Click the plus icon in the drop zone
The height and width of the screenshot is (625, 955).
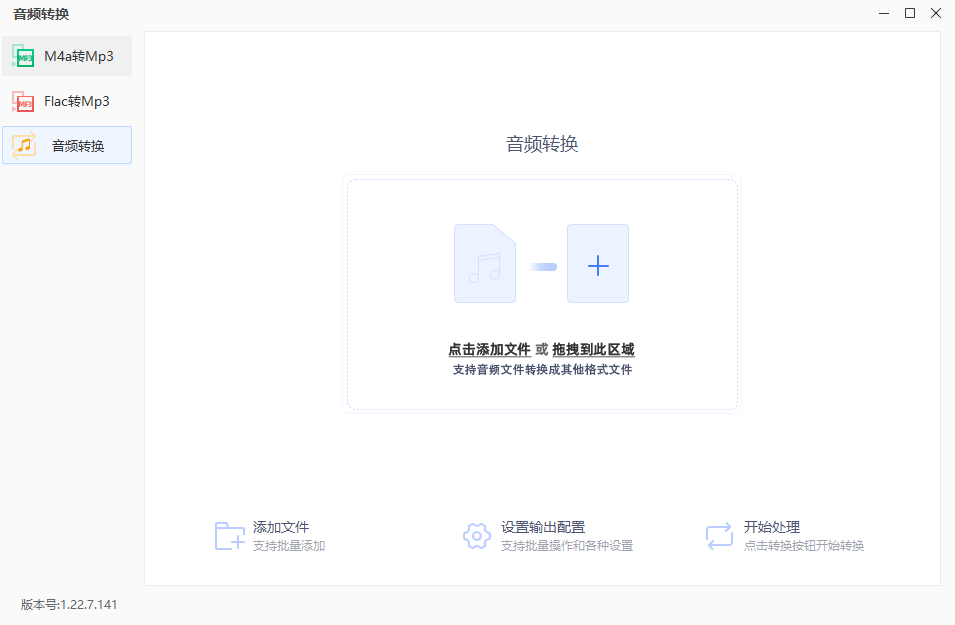click(x=598, y=264)
